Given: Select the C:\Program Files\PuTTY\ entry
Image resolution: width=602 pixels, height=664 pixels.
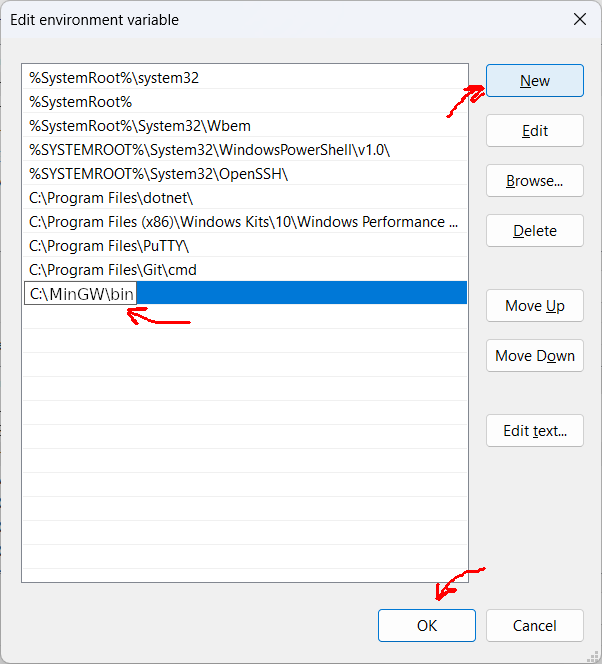Looking at the screenshot, I should [245, 246].
